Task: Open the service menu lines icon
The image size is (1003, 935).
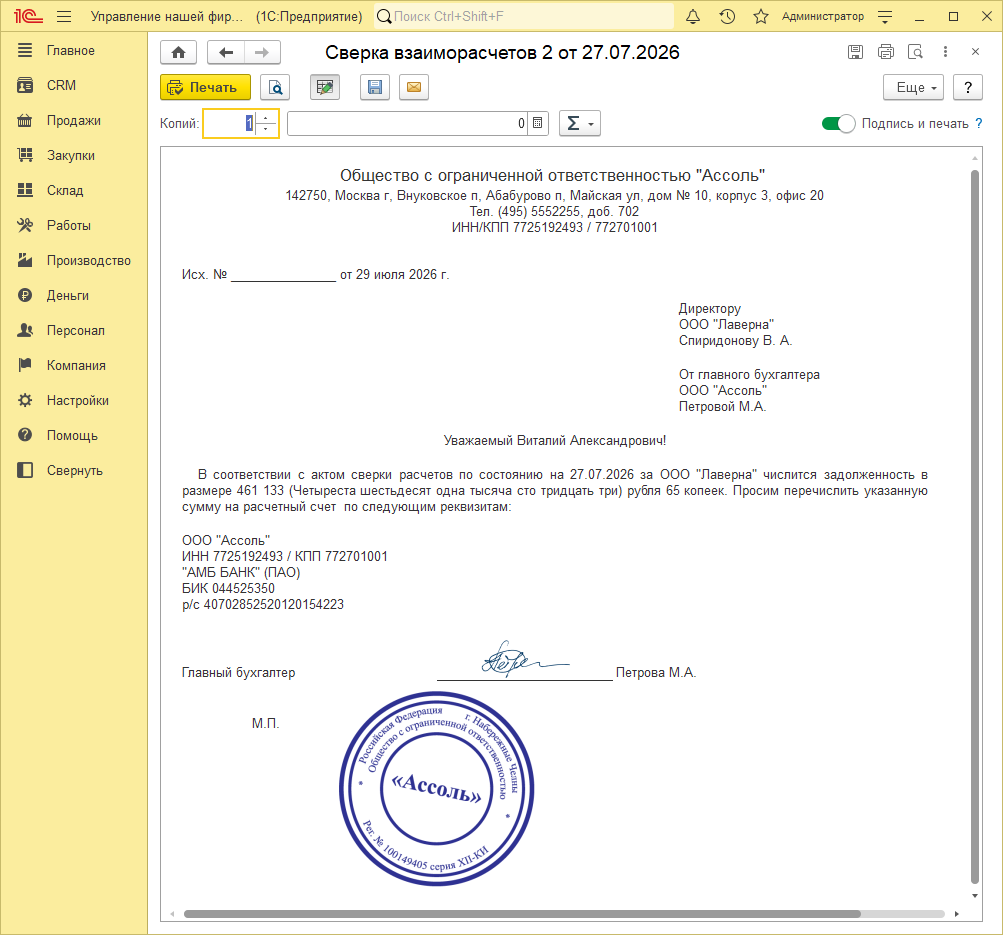Action: click(x=885, y=17)
